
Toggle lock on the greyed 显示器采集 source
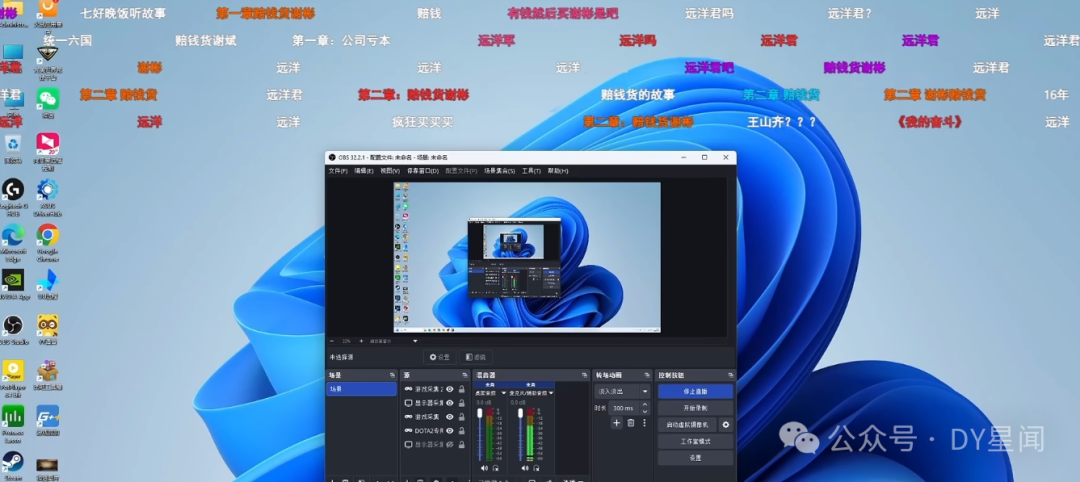point(461,445)
